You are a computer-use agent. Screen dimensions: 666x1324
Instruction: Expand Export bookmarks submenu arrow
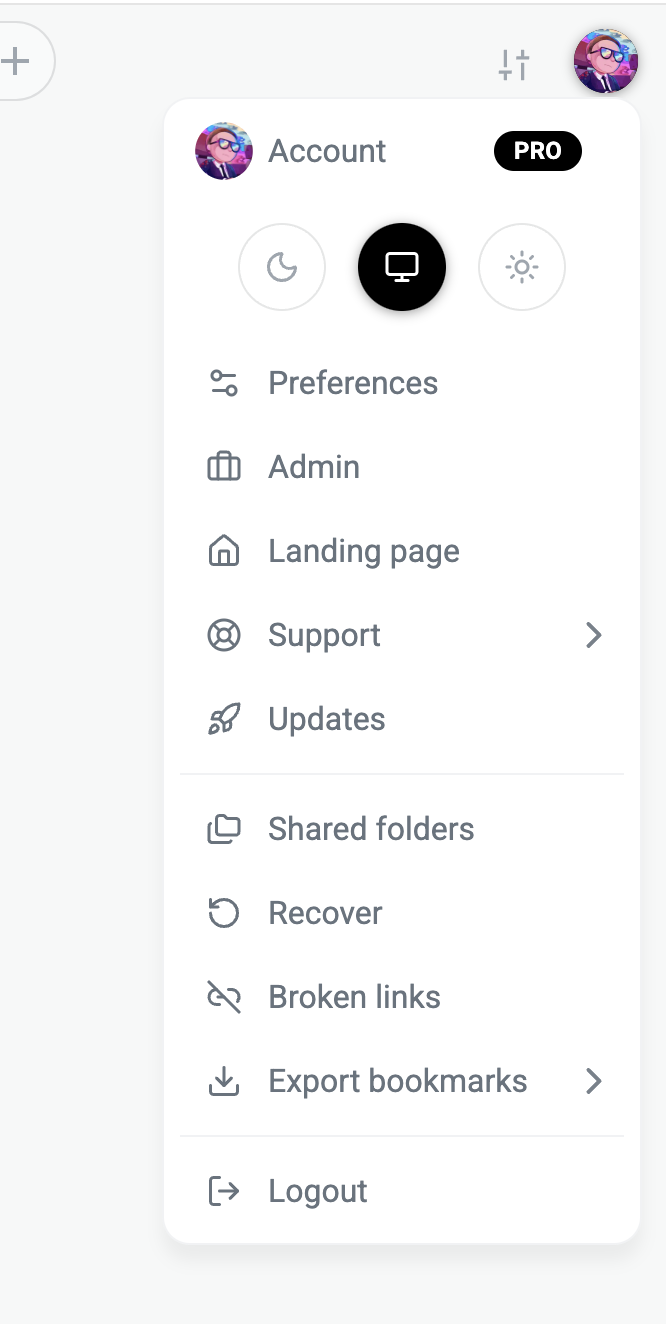(x=594, y=1081)
